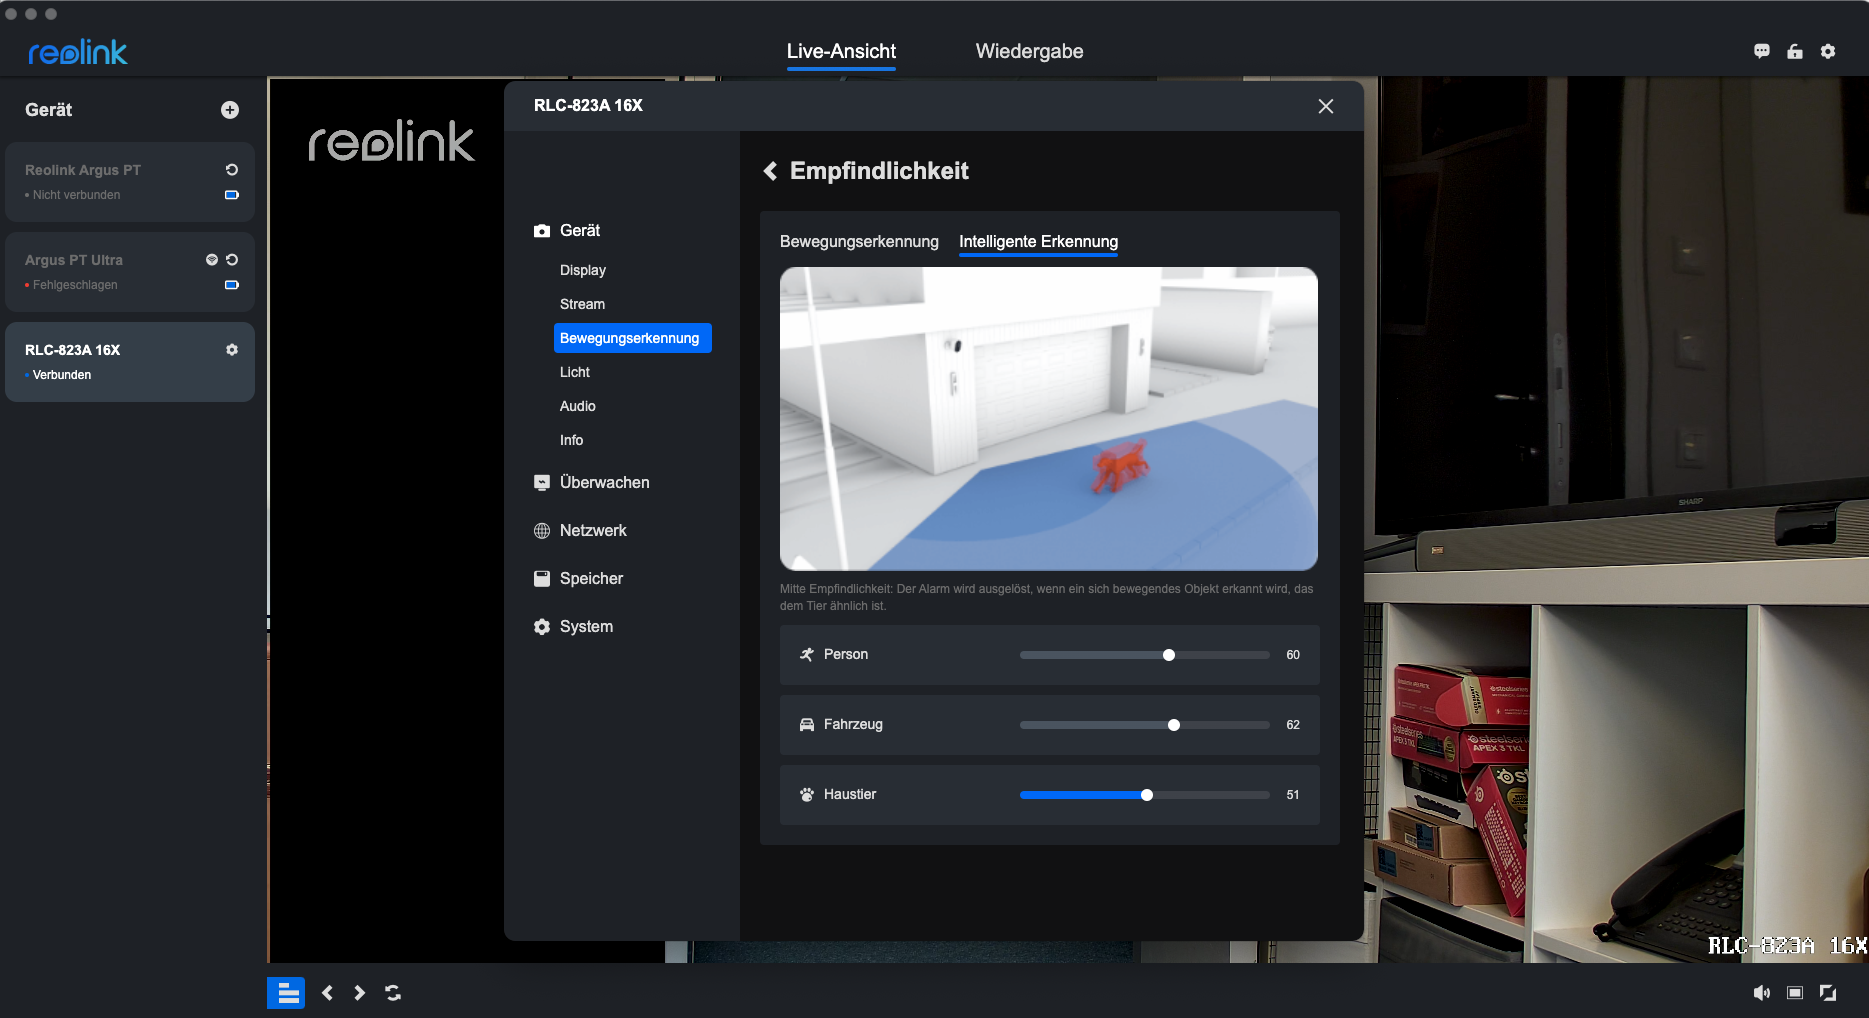Viewport: 1869px width, 1018px height.
Task: Go back using Empfindlichkeit chevron
Action: 771,171
